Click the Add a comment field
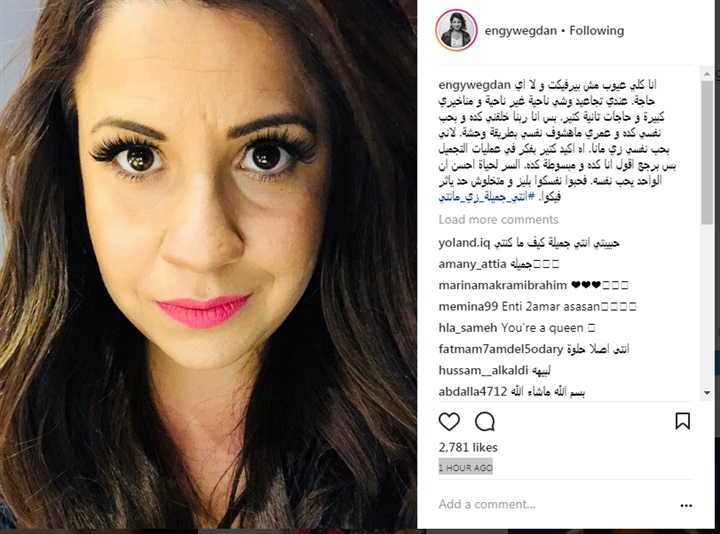This screenshot has height=534, width=720. coord(556,504)
